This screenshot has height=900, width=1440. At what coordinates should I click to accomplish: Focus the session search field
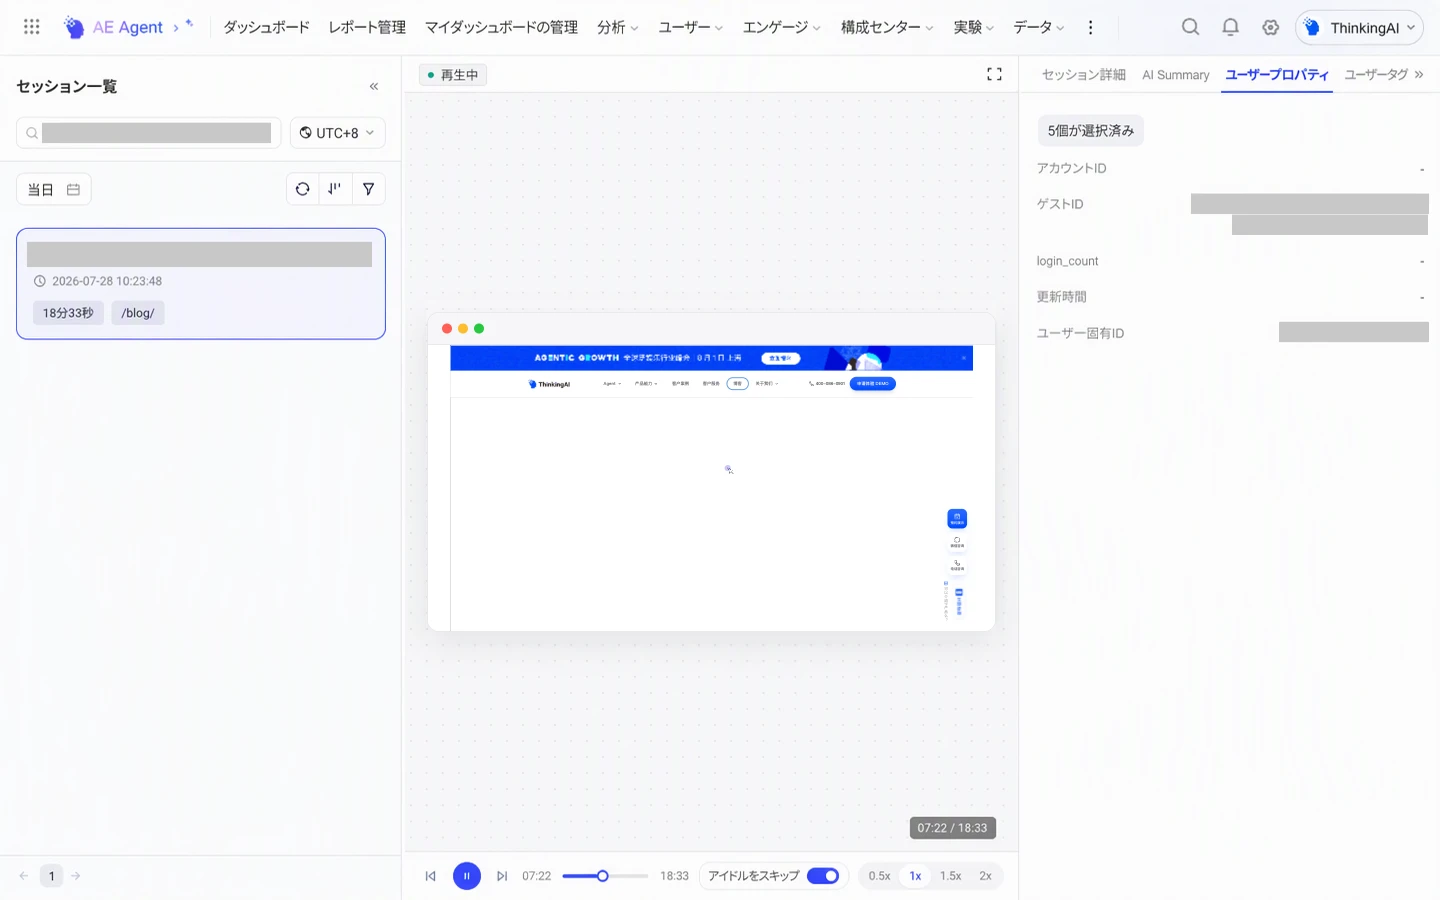tap(149, 133)
